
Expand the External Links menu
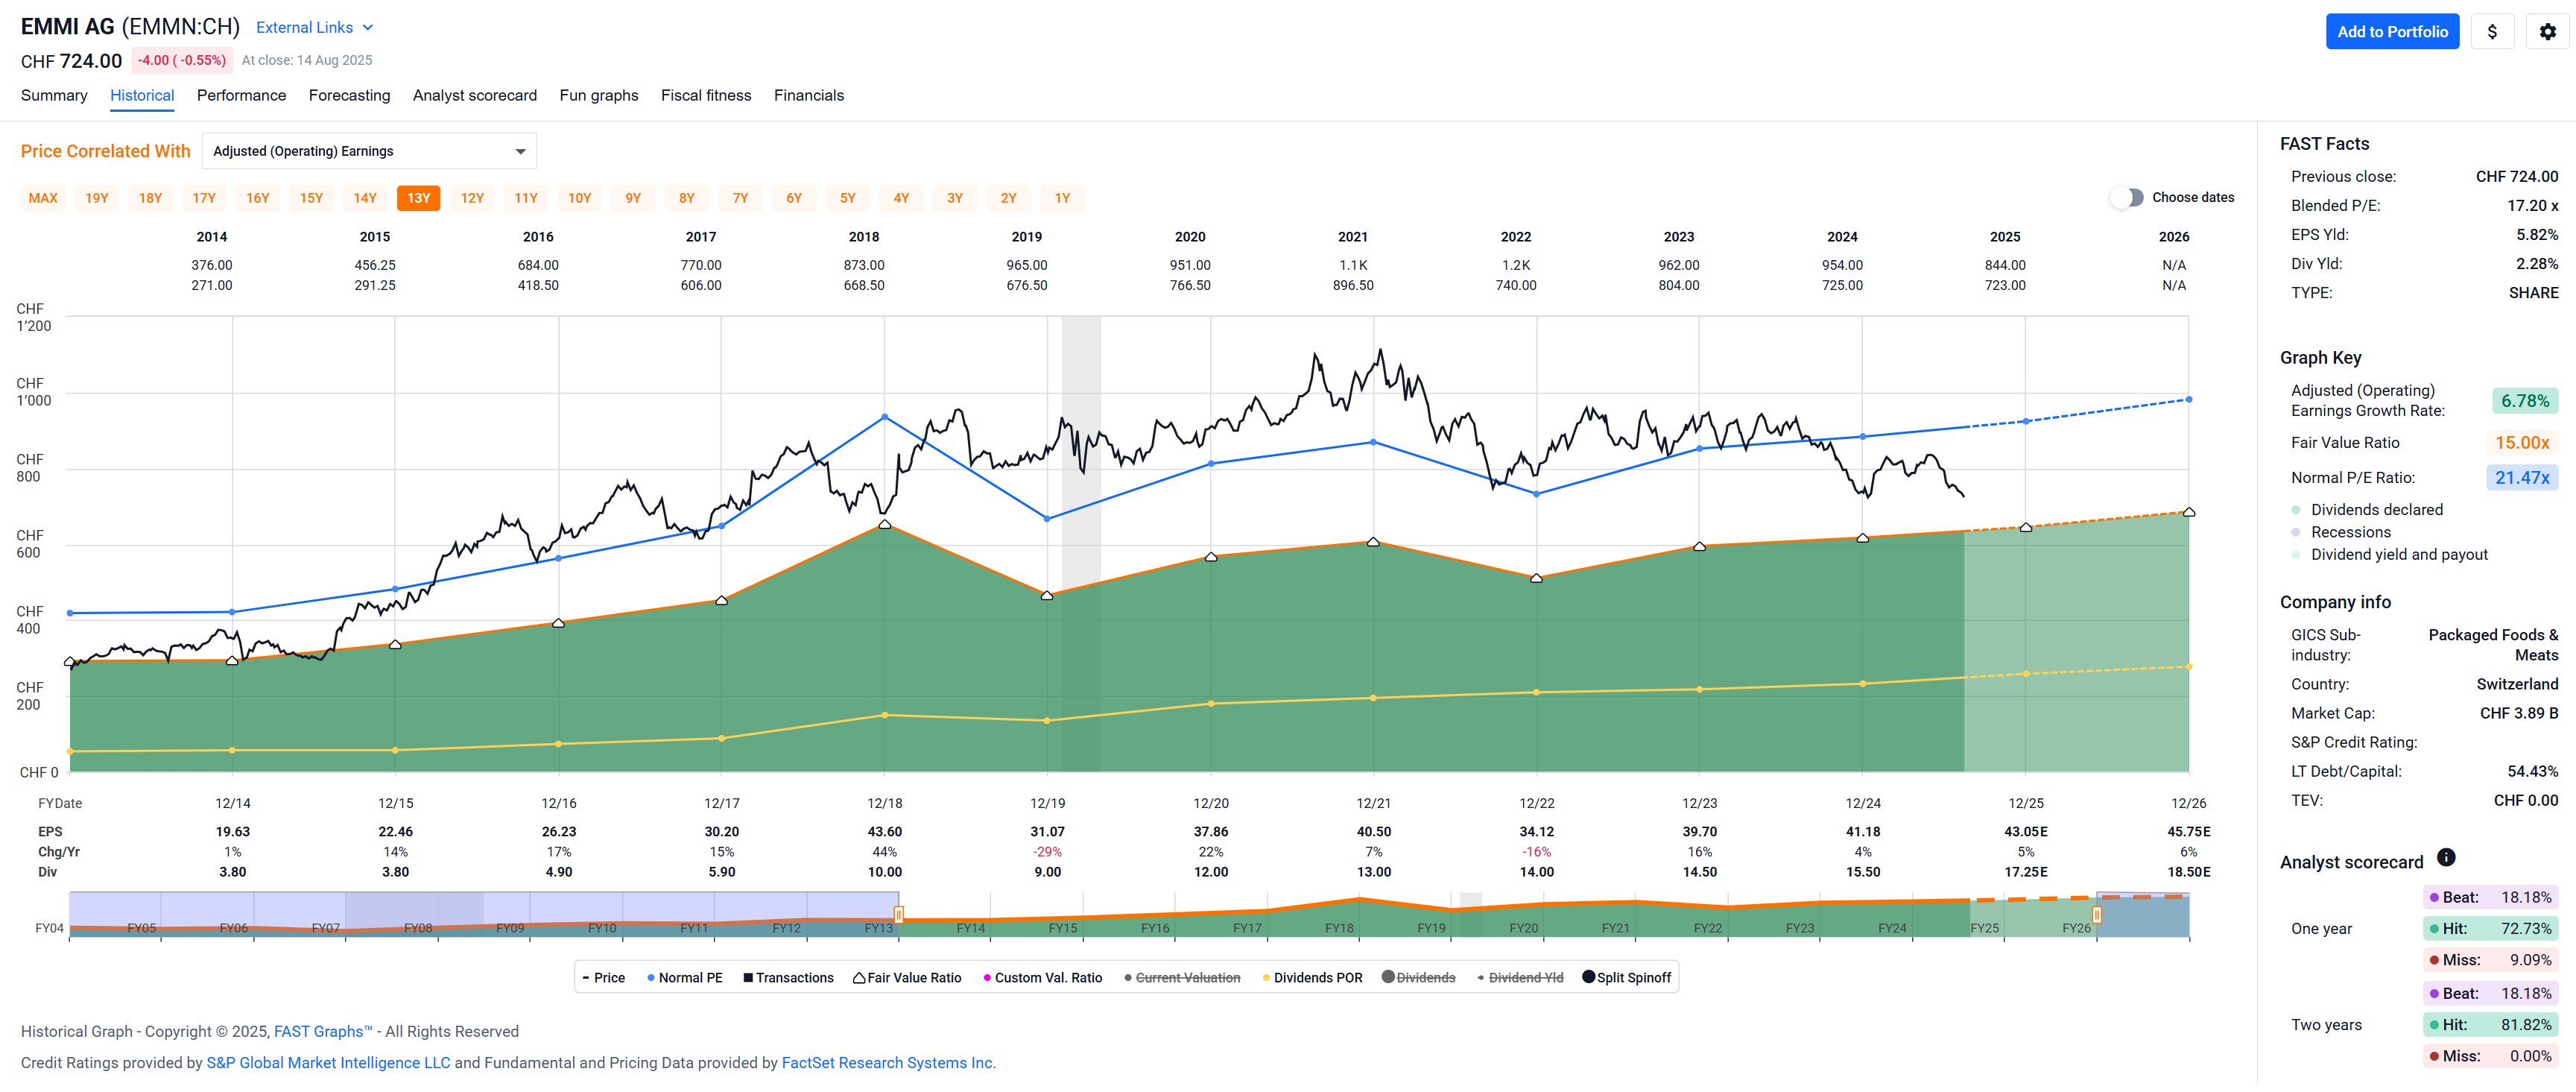click(x=314, y=28)
